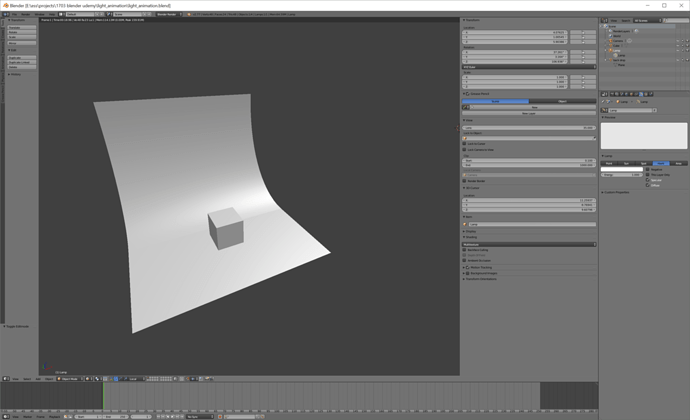Click the Clip Start value field
The image size is (690, 420).
click(529, 160)
